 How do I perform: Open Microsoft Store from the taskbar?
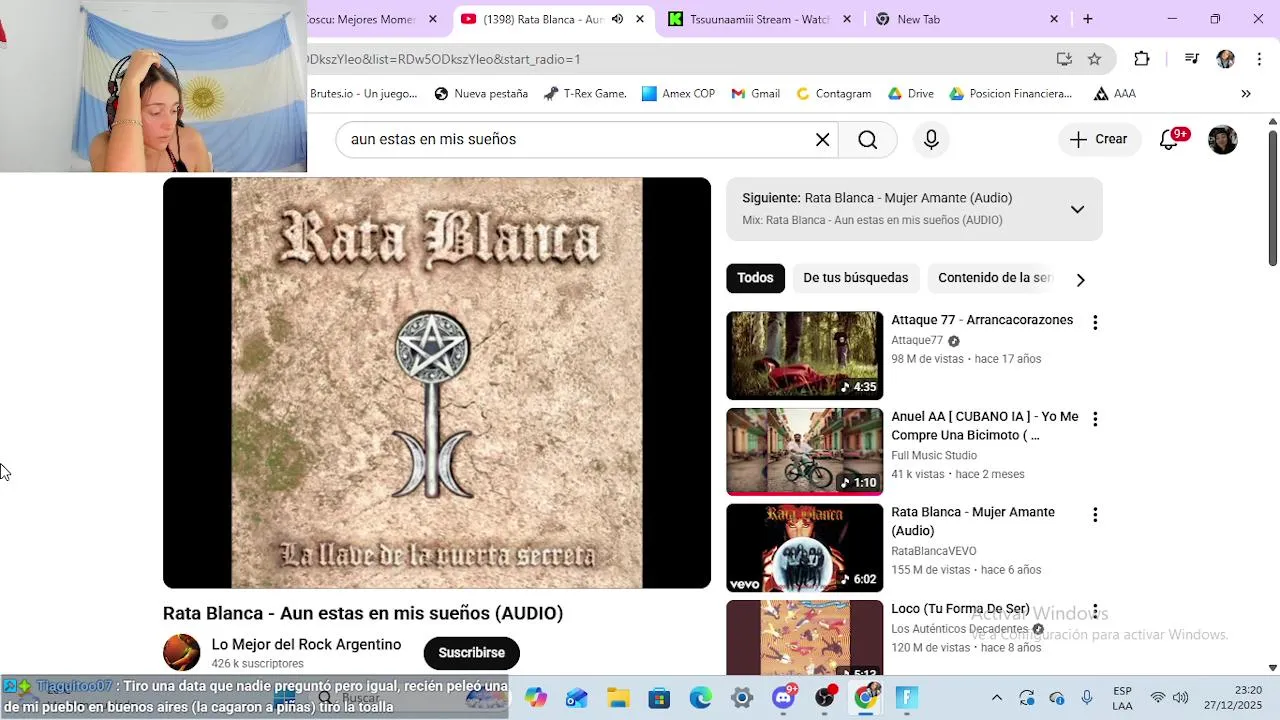click(659, 698)
